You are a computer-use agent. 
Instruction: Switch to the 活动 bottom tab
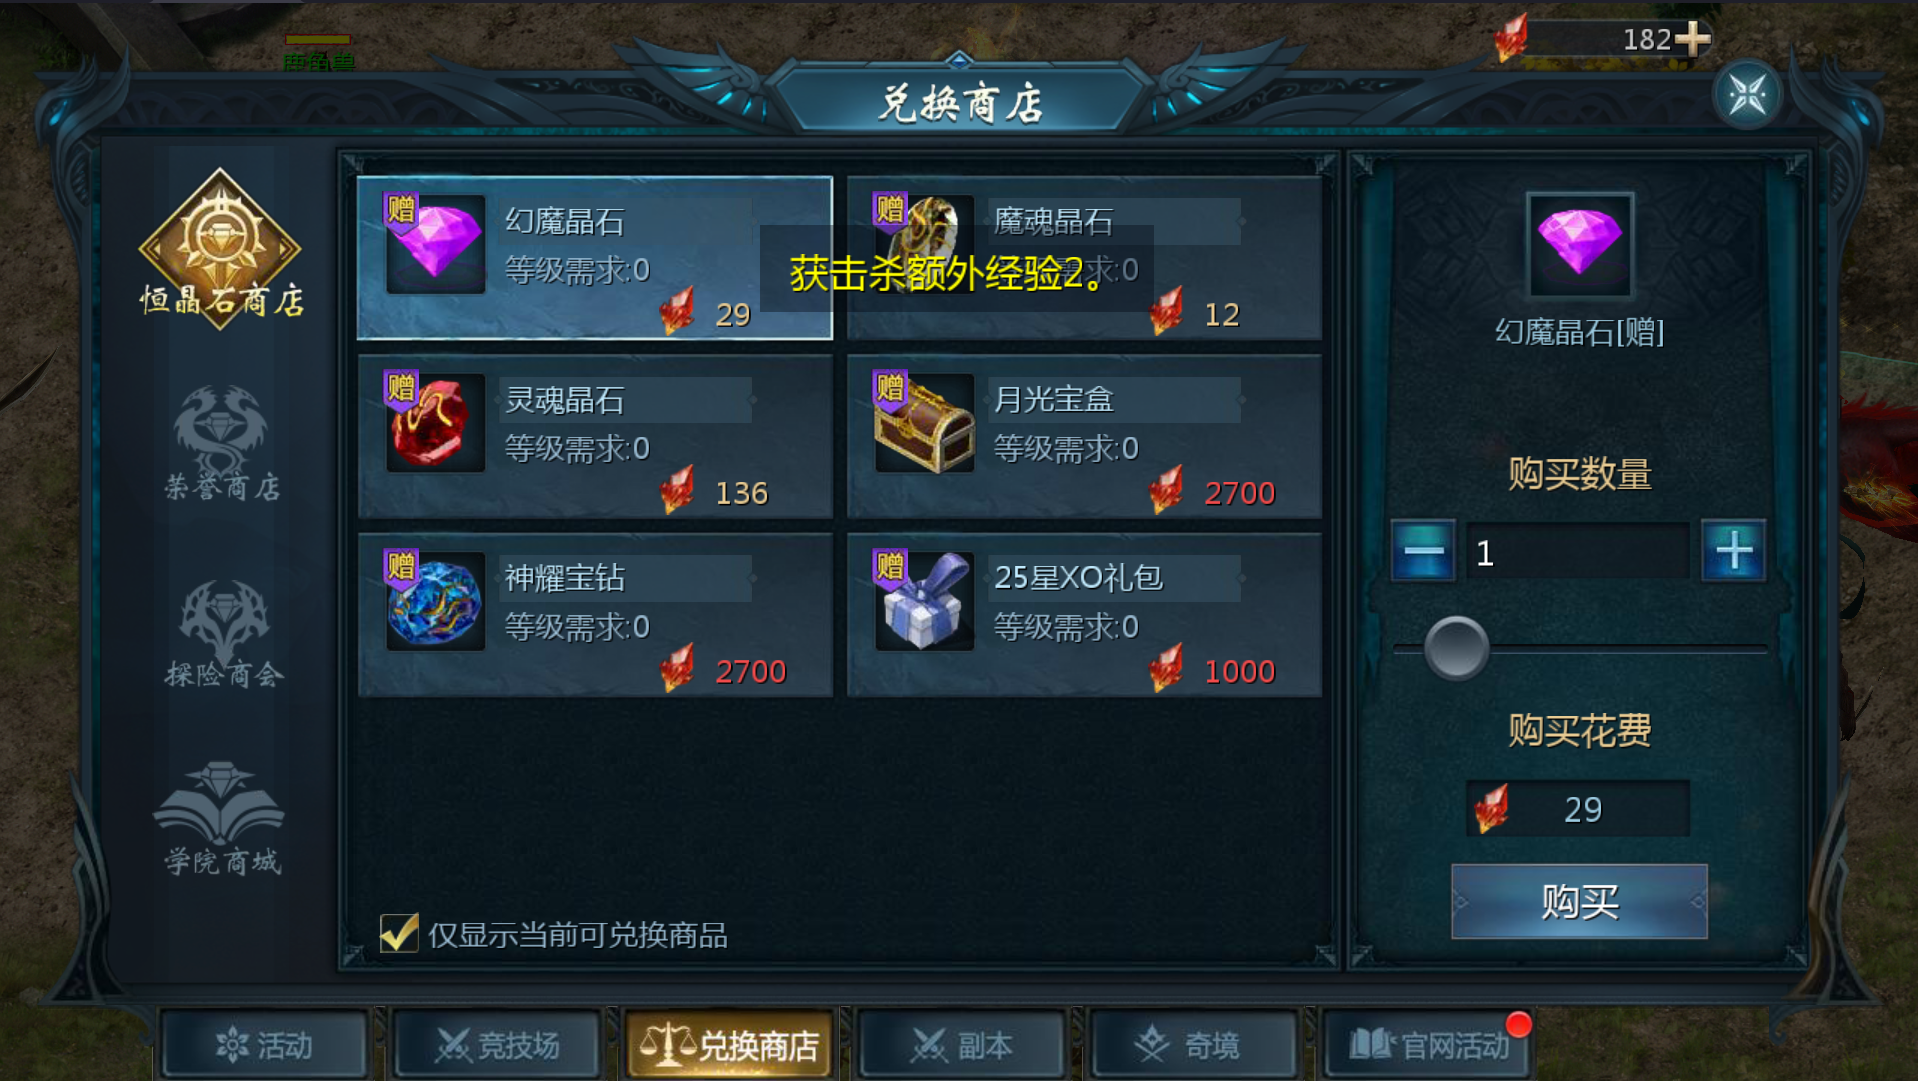pyautogui.click(x=265, y=1045)
